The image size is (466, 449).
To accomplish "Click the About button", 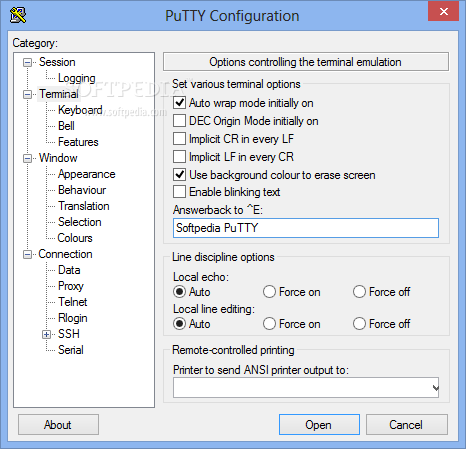I will click(x=58, y=425).
